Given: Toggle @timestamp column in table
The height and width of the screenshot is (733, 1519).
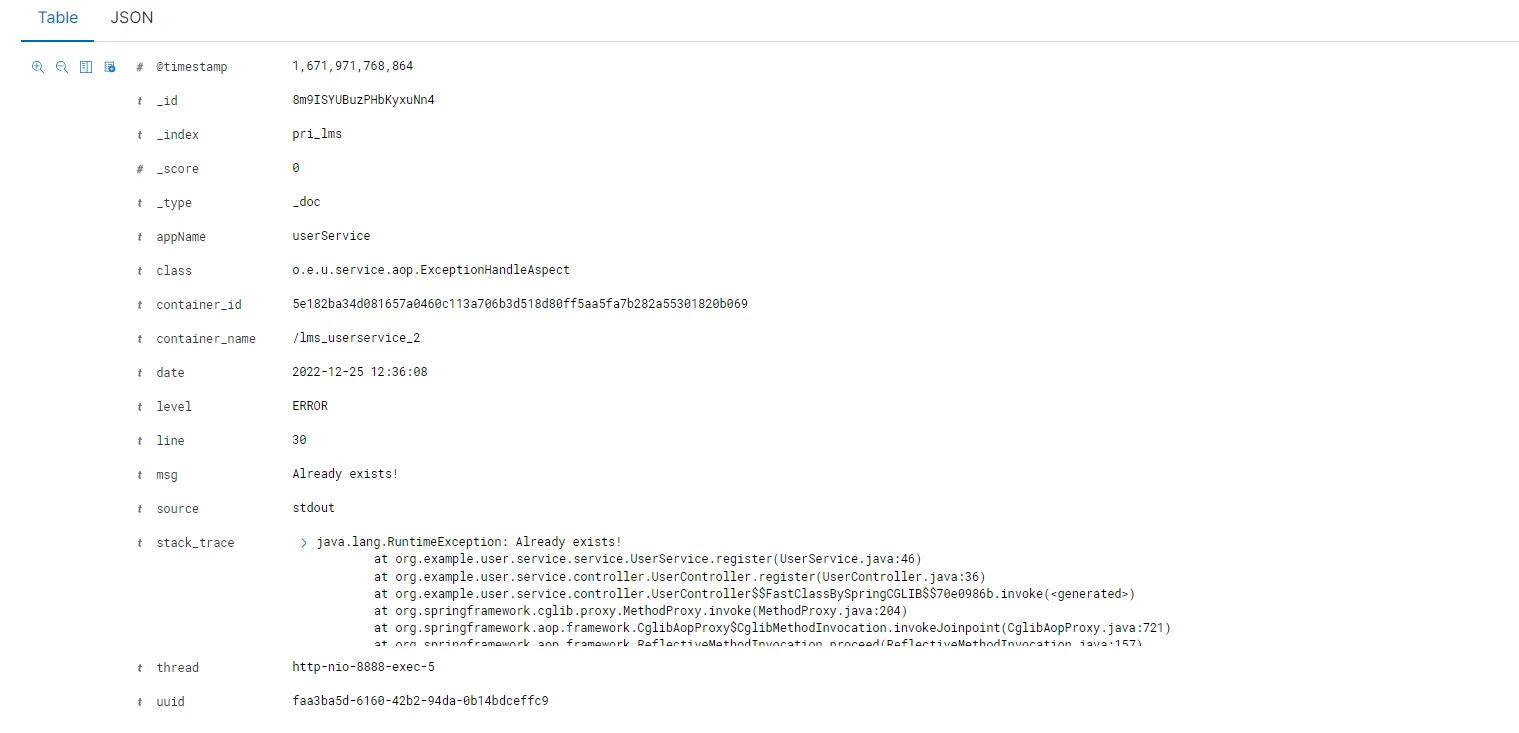Looking at the screenshot, I should click(86, 67).
